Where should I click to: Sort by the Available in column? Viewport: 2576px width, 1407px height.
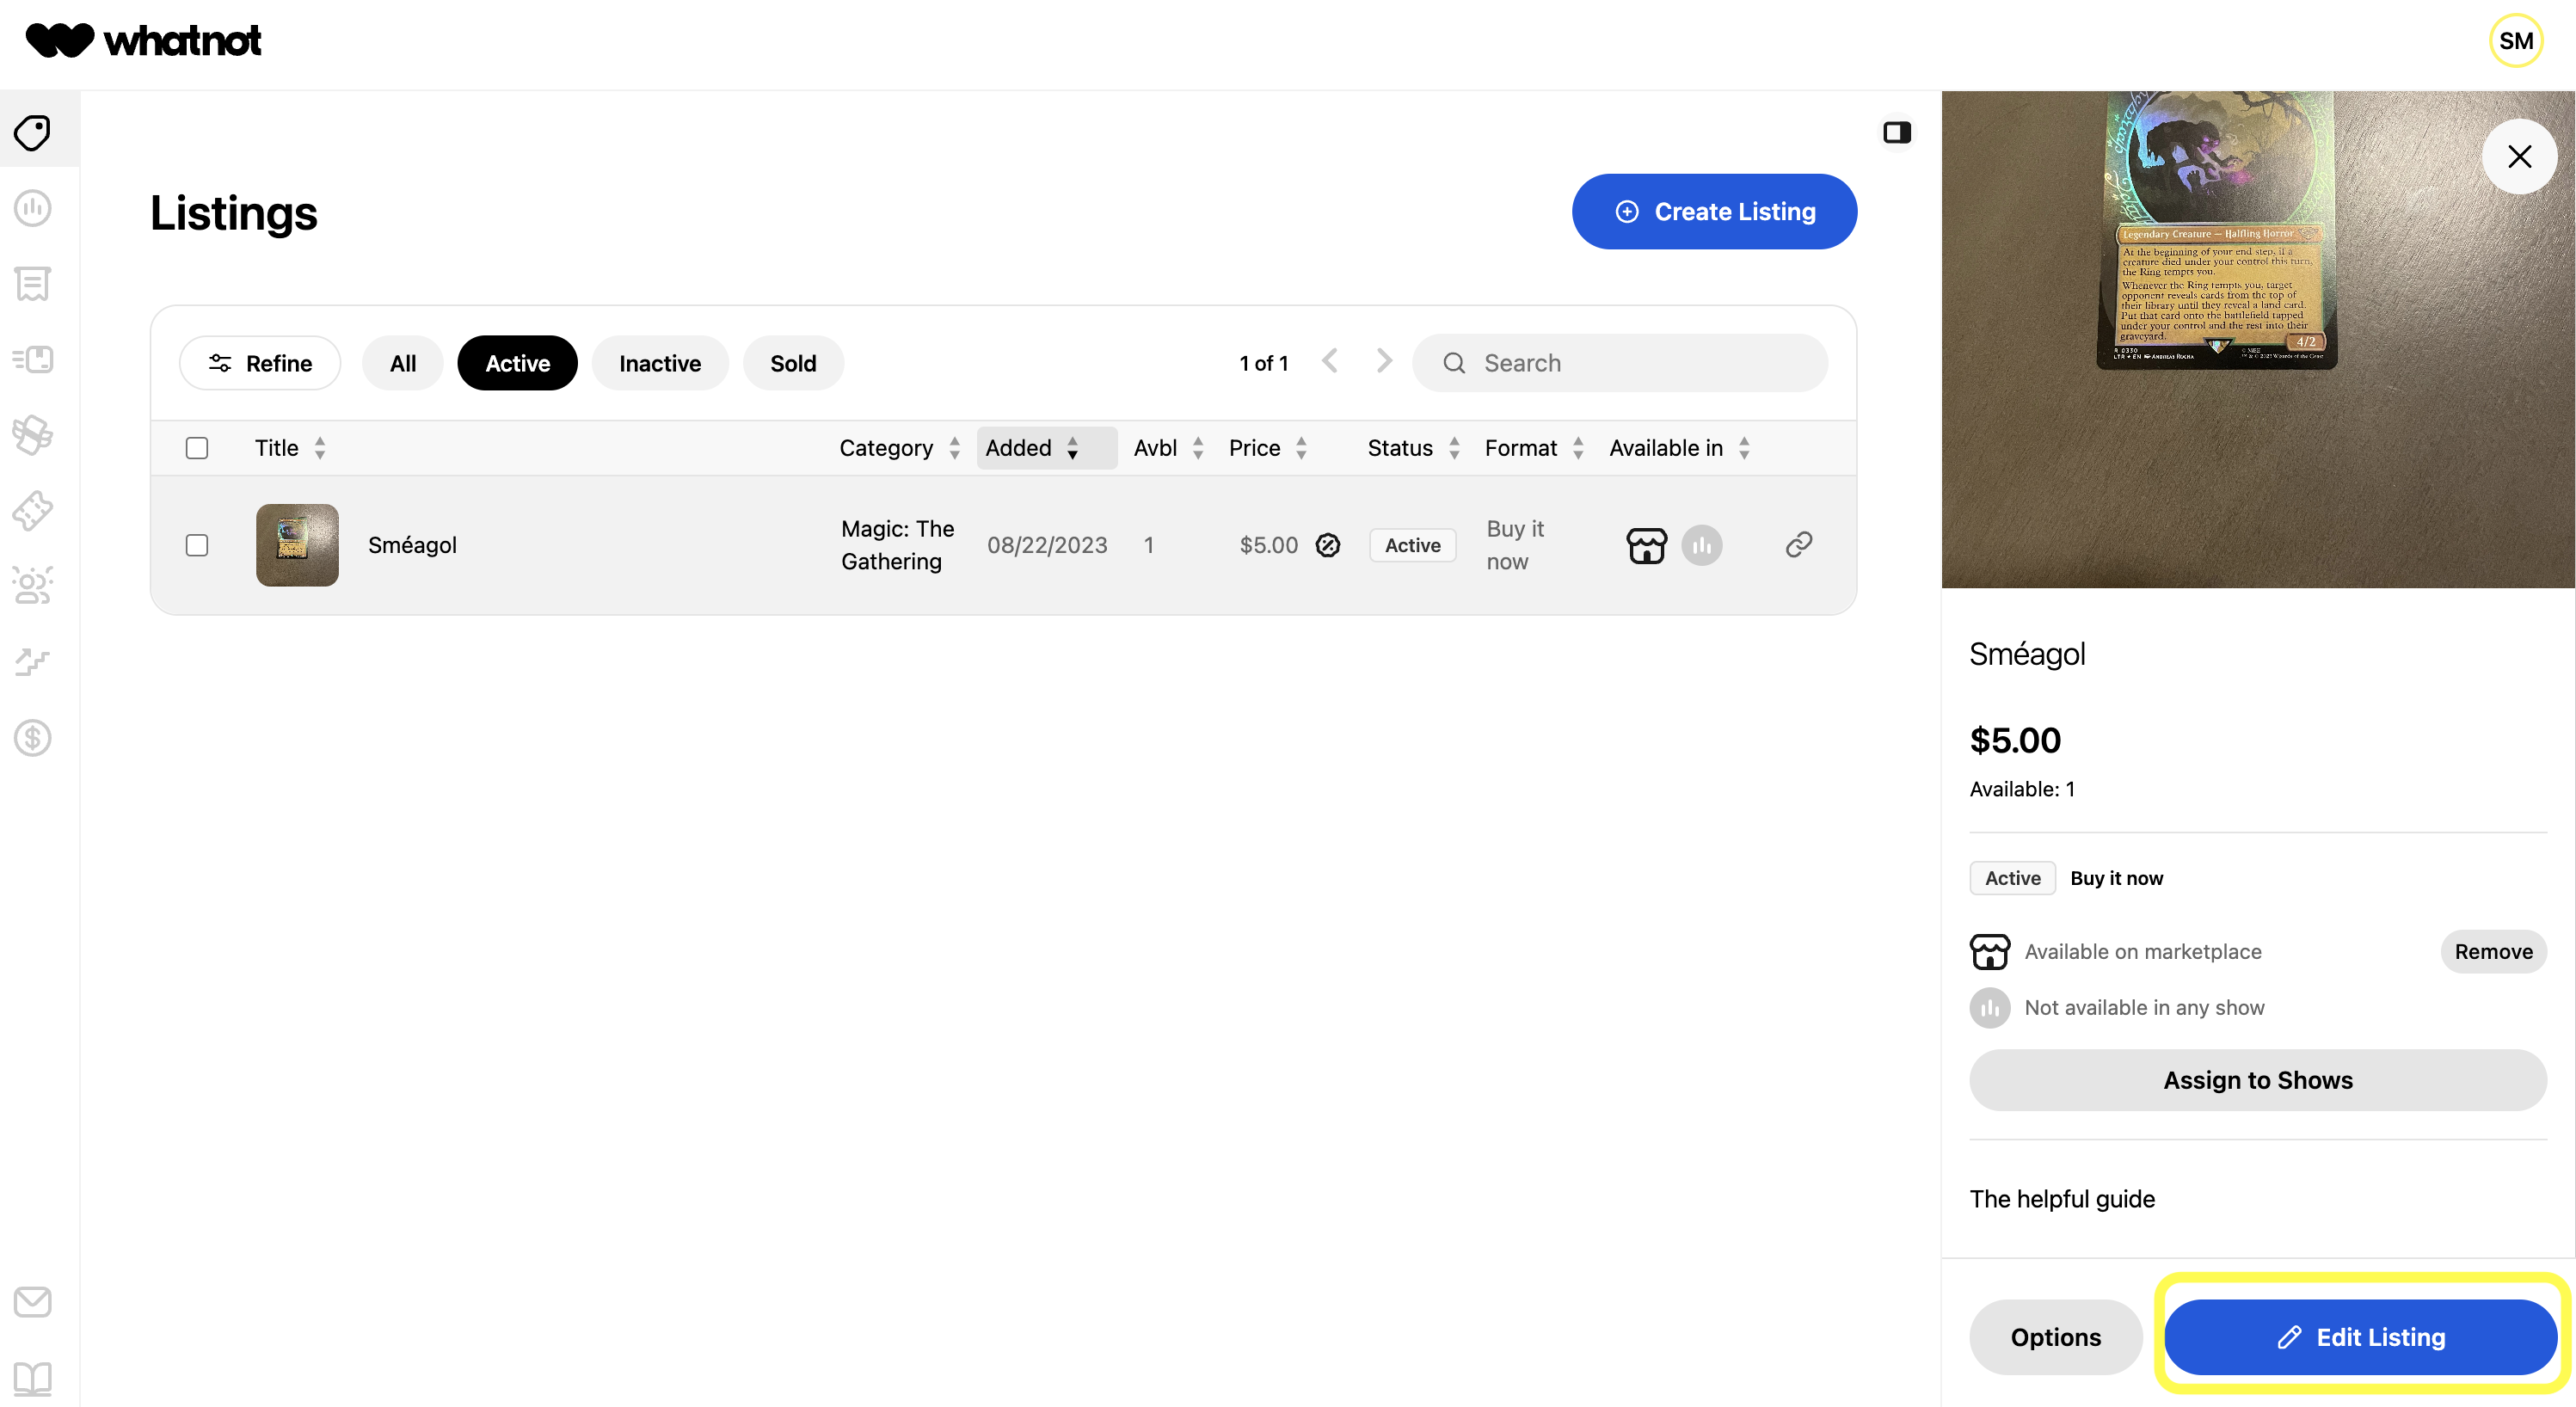(1679, 448)
